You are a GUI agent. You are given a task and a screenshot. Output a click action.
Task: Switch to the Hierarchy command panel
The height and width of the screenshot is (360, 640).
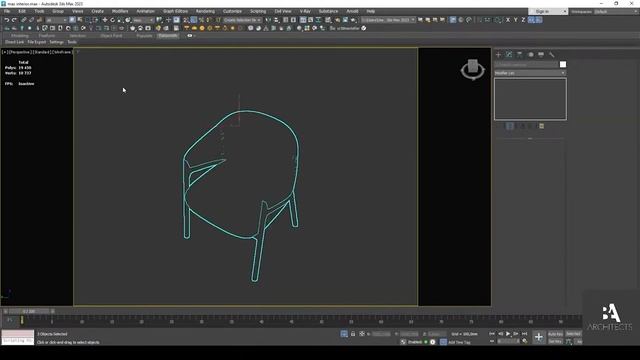520,54
